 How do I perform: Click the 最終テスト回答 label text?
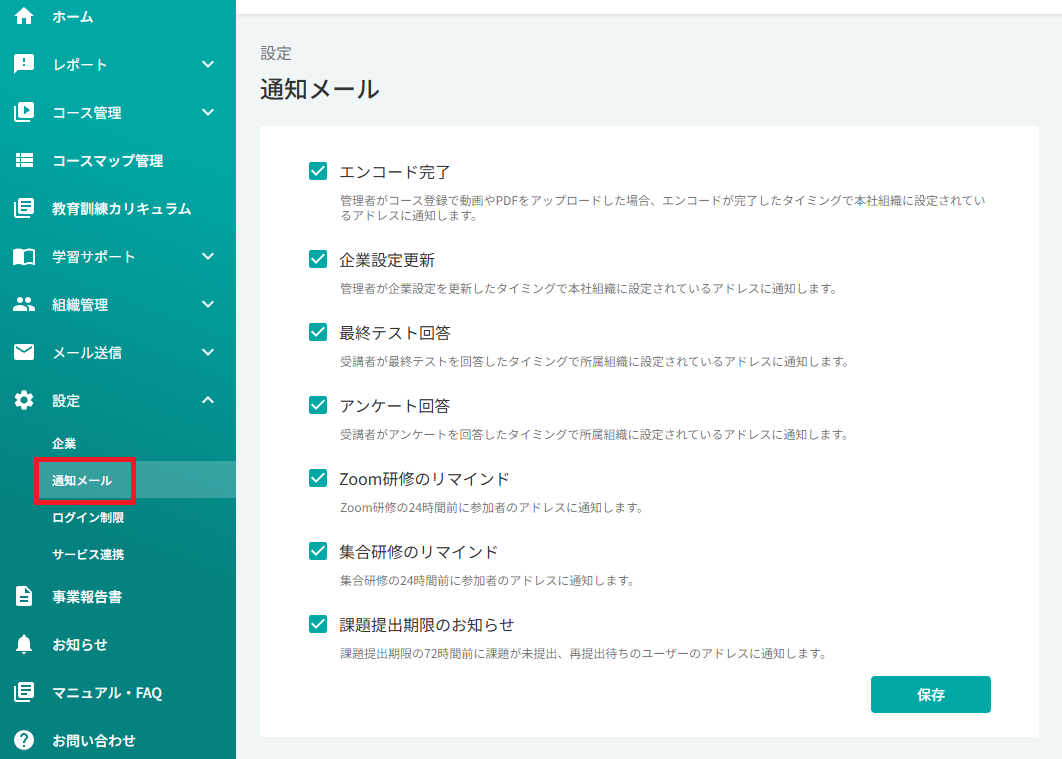(x=395, y=333)
